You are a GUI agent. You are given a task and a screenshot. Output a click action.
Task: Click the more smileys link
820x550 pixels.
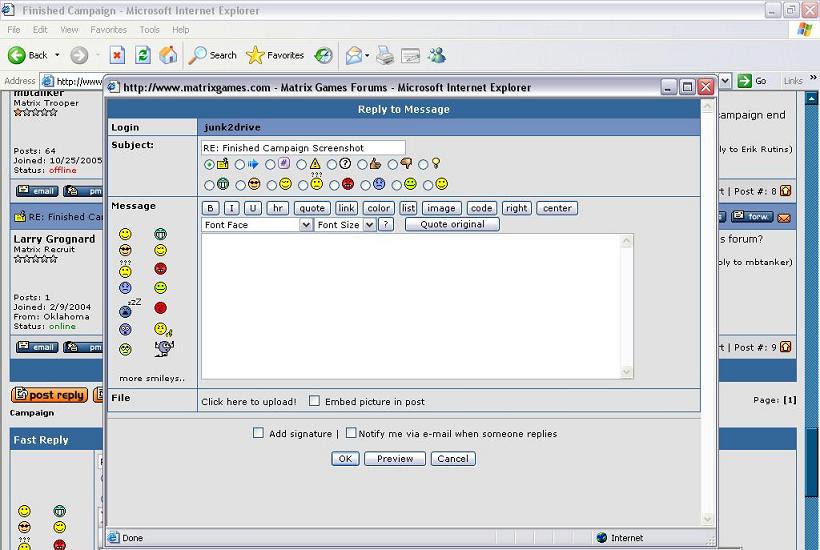[x=152, y=378]
